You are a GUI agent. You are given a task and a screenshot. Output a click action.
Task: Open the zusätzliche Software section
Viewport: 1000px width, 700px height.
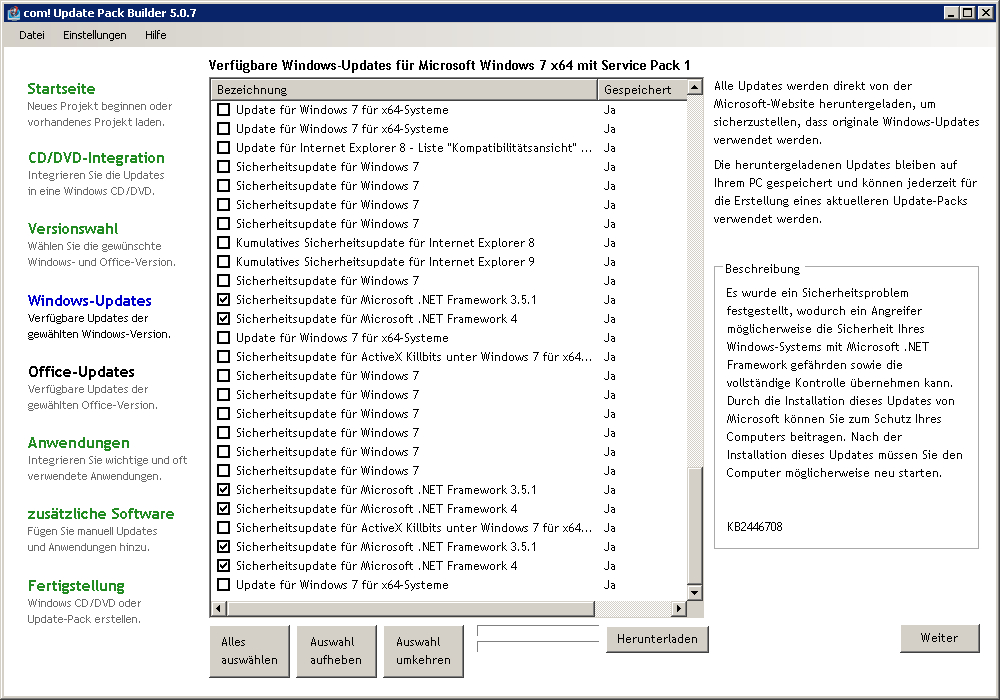click(101, 513)
